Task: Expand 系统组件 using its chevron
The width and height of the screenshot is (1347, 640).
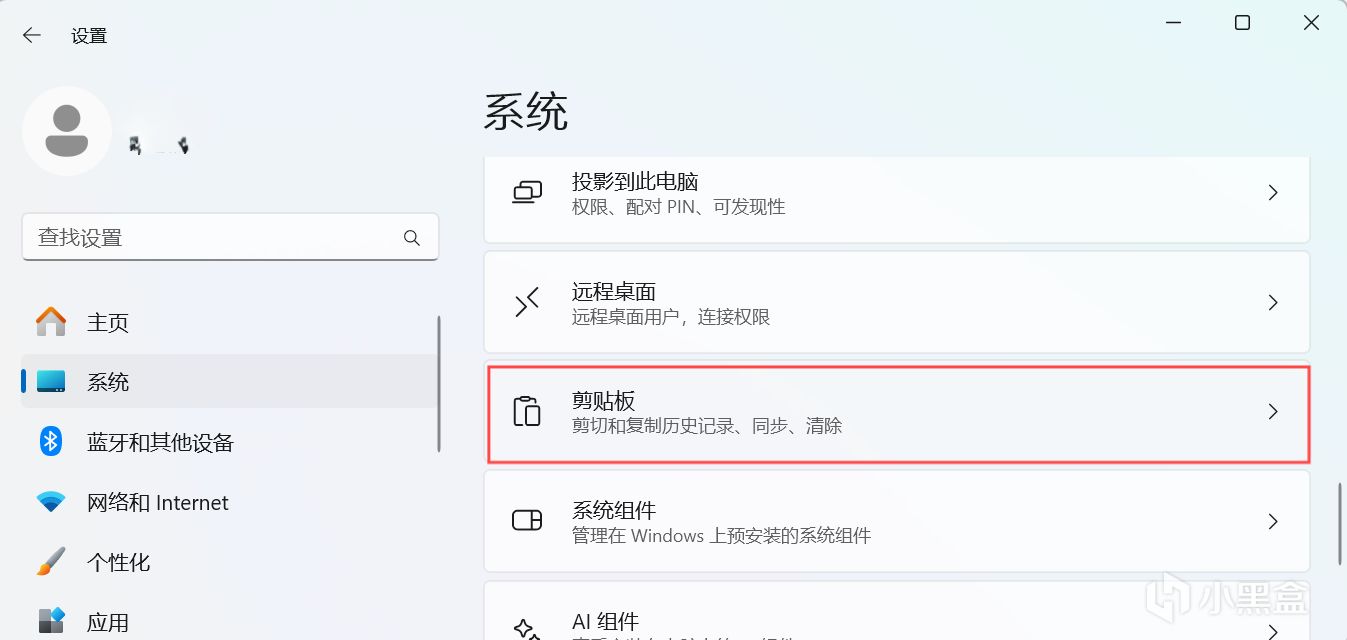Action: point(1273,521)
